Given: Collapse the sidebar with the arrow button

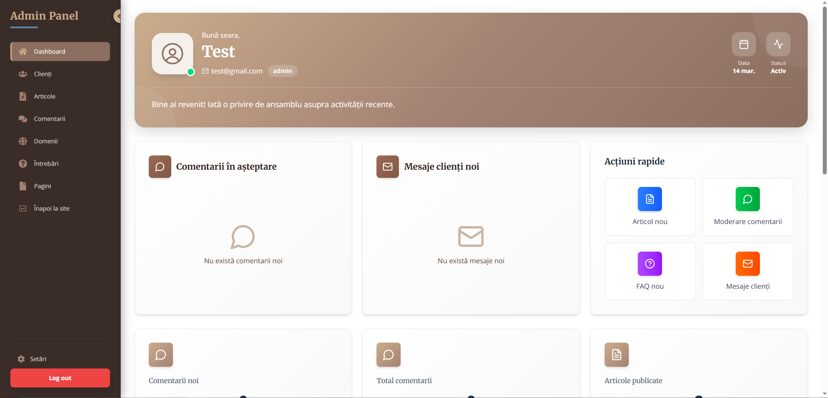Looking at the screenshot, I should [x=117, y=16].
